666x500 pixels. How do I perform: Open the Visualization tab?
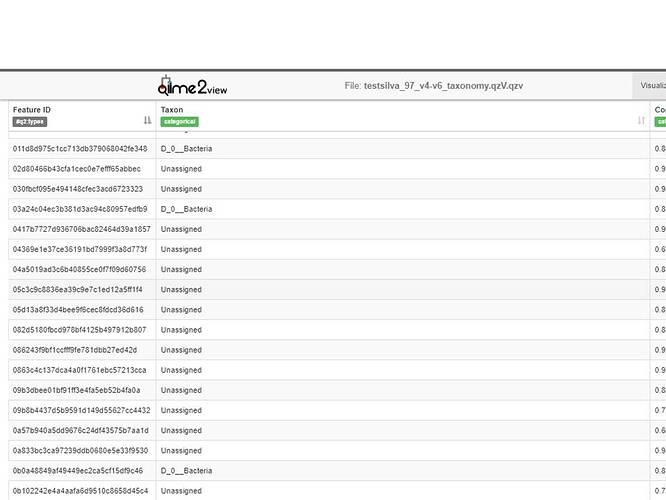(x=652, y=86)
